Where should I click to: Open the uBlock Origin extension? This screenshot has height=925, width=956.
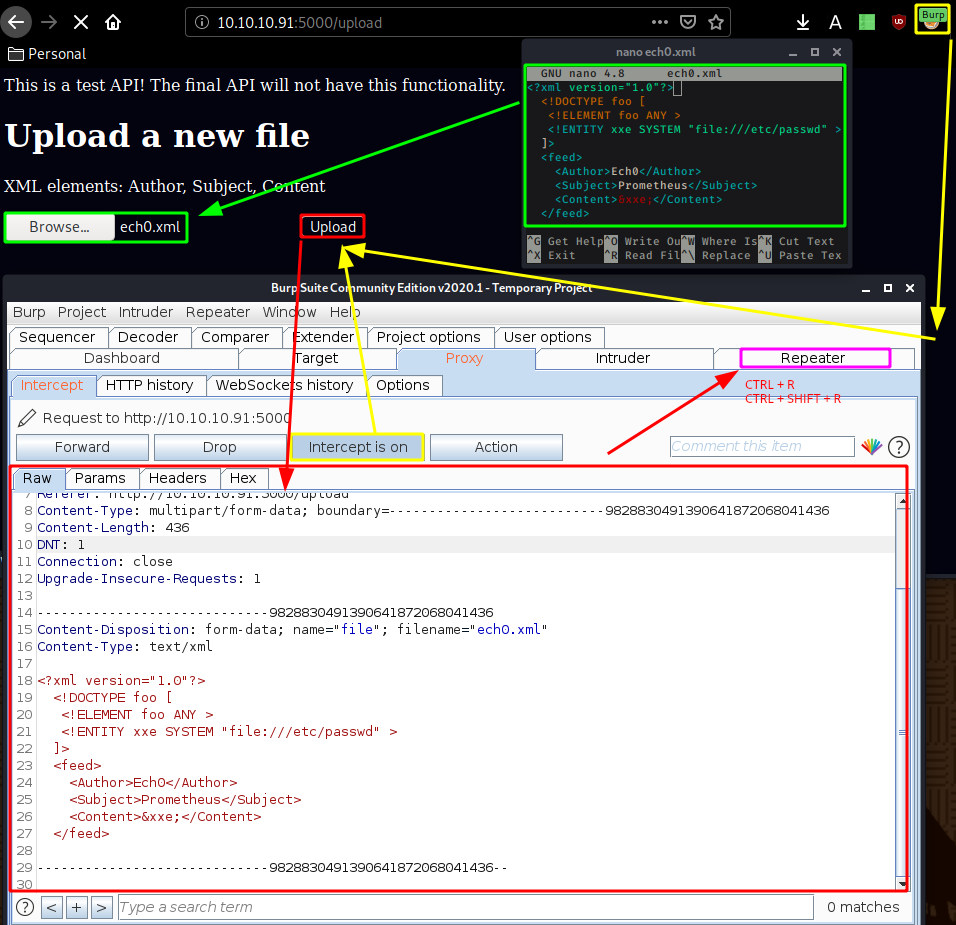(x=899, y=23)
